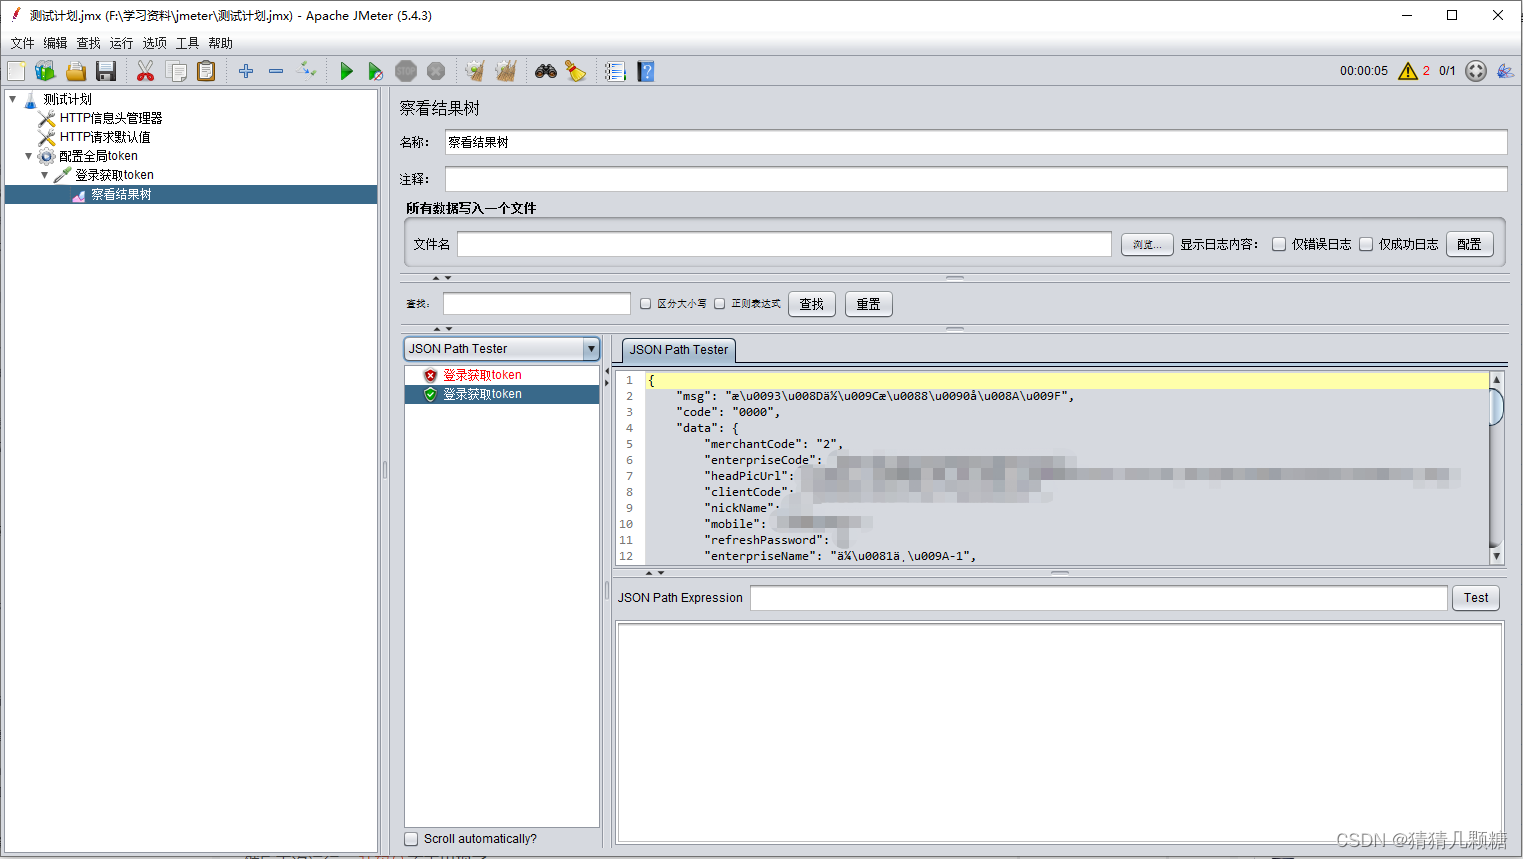Click the New test plan icon

click(16, 71)
